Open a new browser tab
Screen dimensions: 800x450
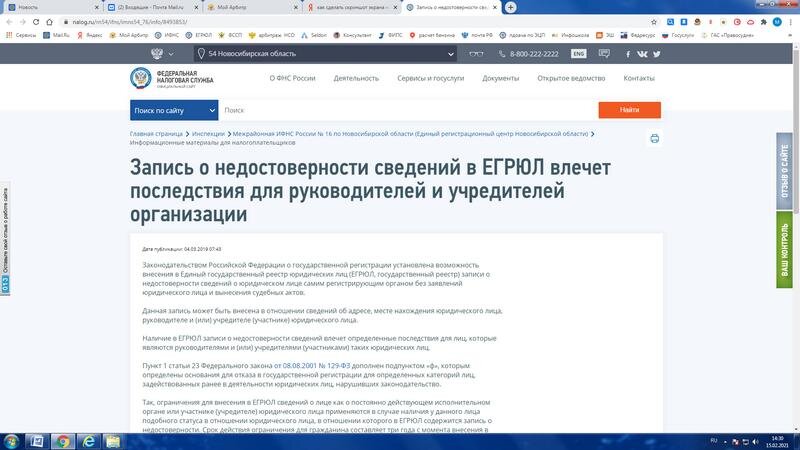510,7
